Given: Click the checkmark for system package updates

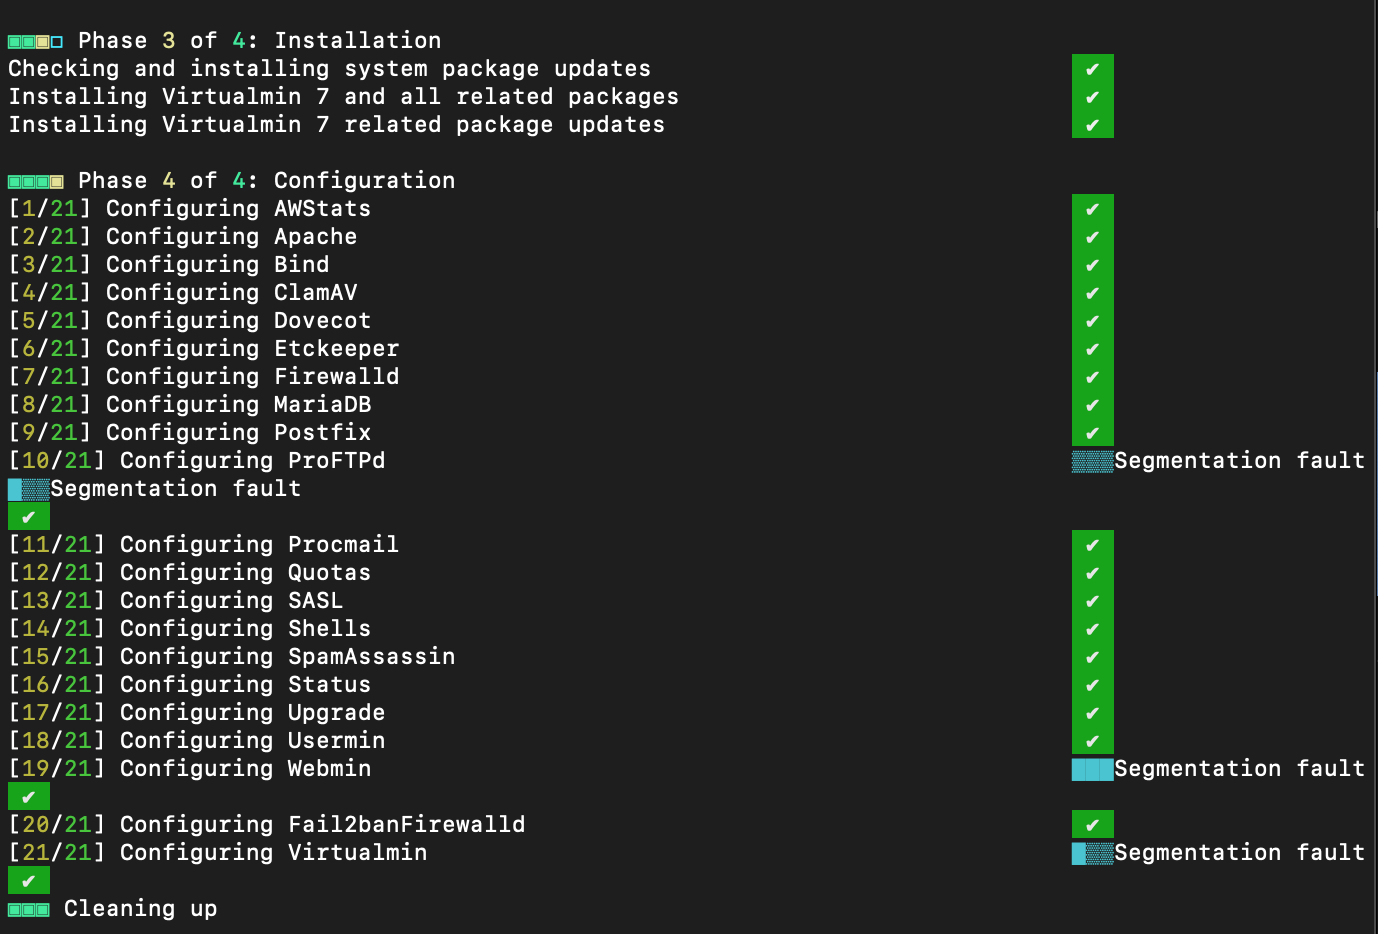Looking at the screenshot, I should (1092, 69).
